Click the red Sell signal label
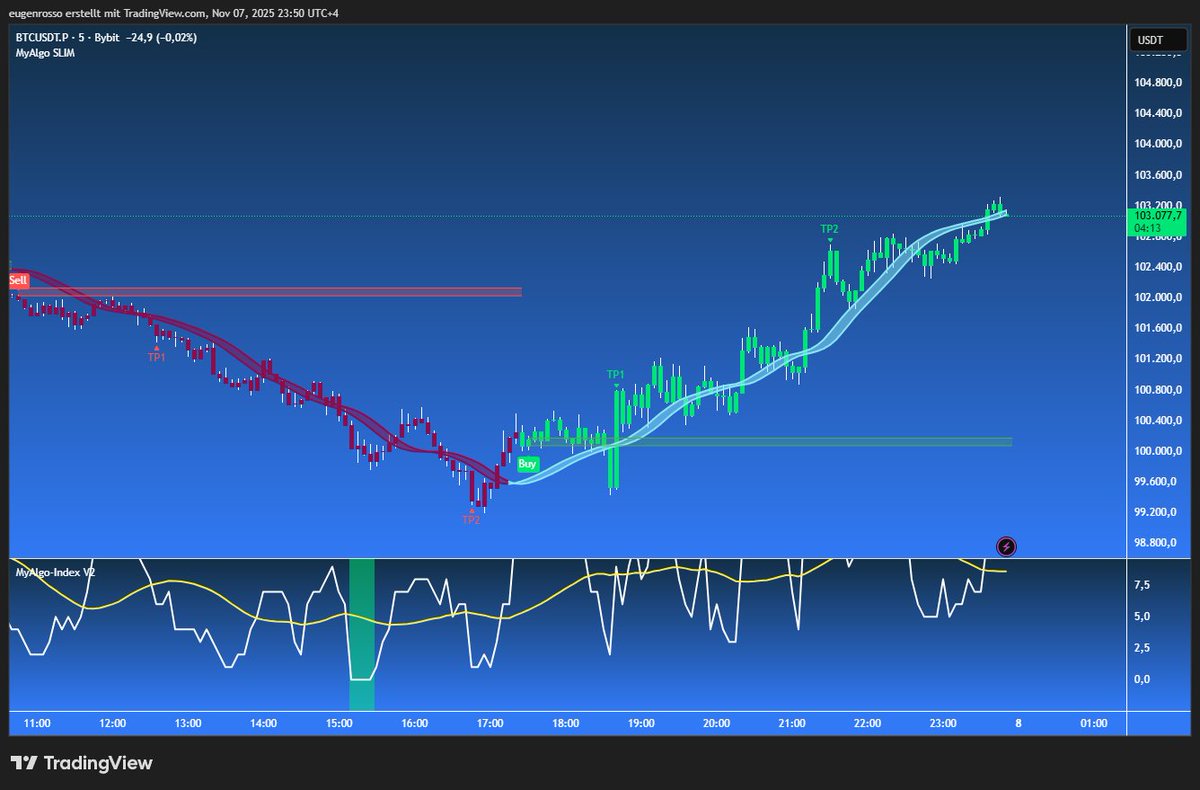This screenshot has height=790, width=1200. (x=18, y=281)
